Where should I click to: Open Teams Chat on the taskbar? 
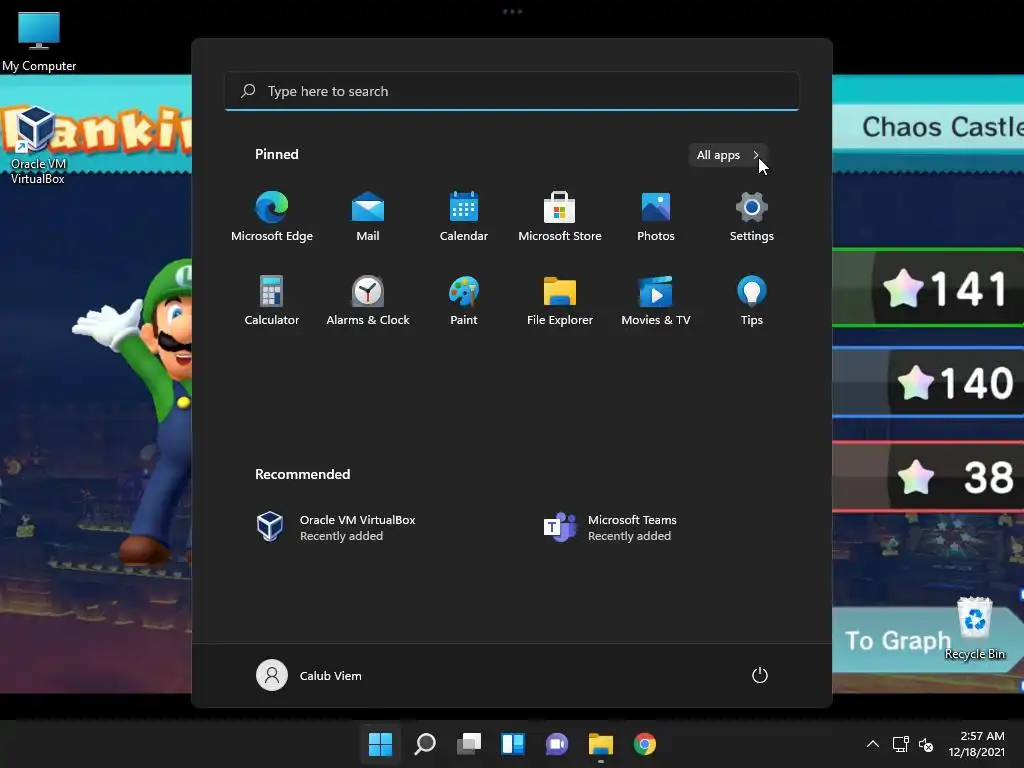click(557, 744)
